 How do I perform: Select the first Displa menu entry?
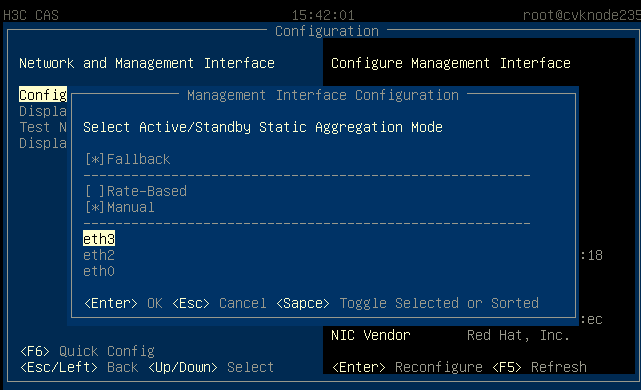coord(43,111)
